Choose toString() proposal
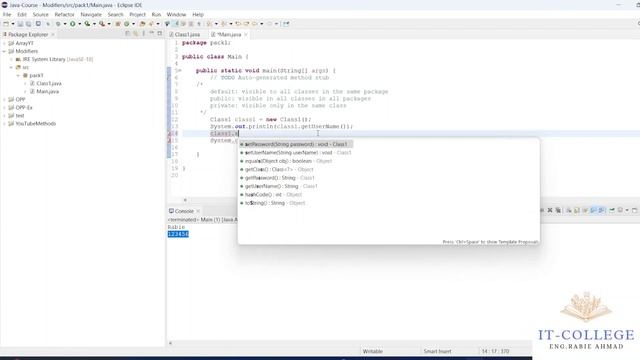 [x=273, y=203]
